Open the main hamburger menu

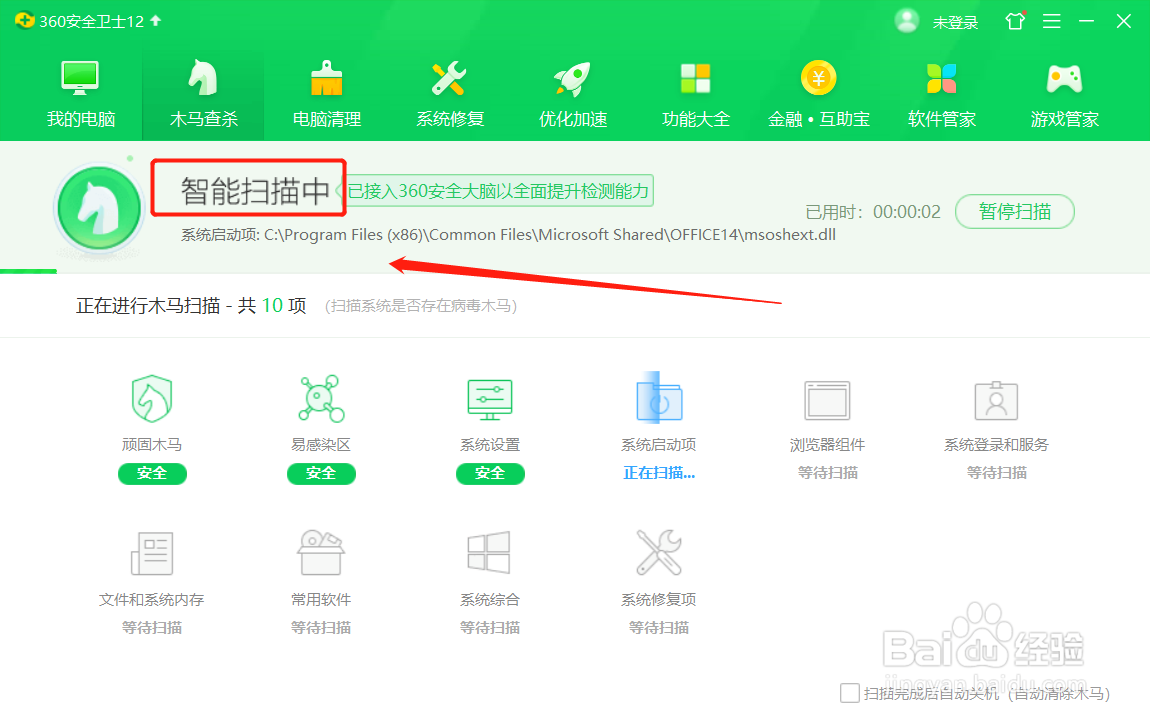tap(1052, 21)
